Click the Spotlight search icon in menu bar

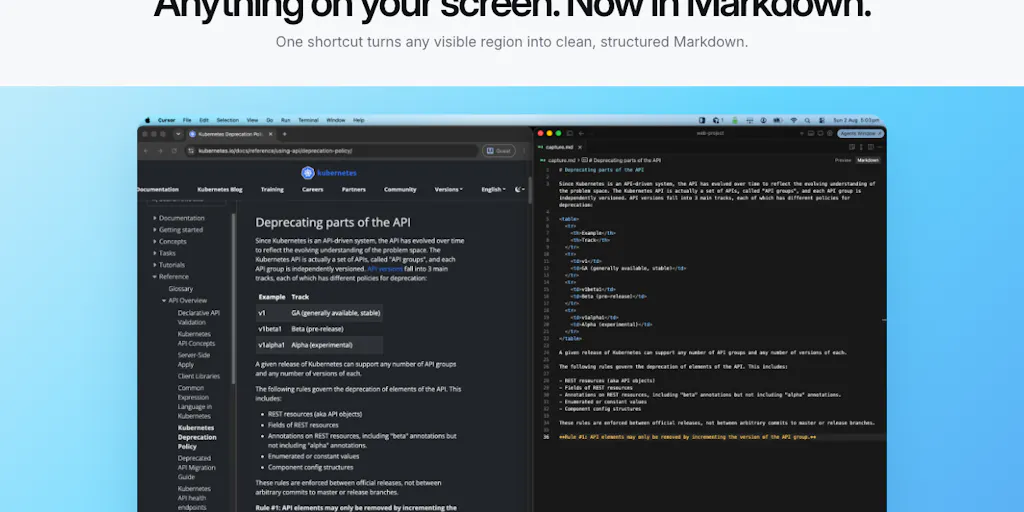pos(807,120)
